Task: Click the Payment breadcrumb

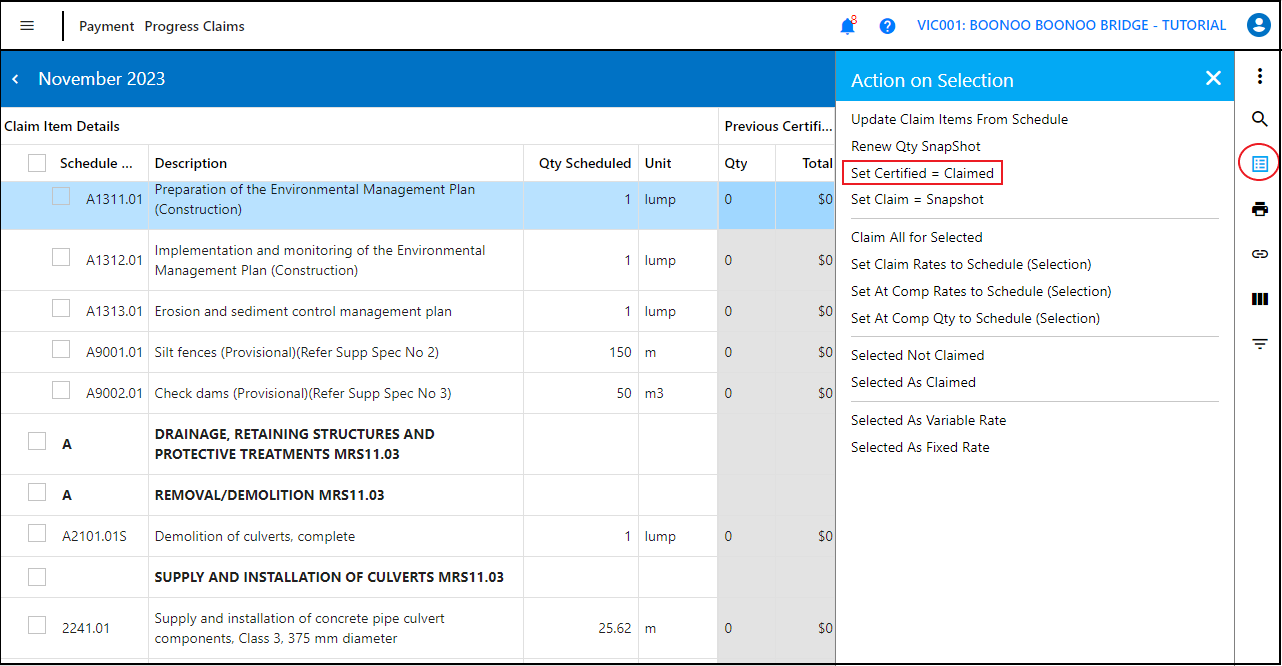Action: coord(106,26)
